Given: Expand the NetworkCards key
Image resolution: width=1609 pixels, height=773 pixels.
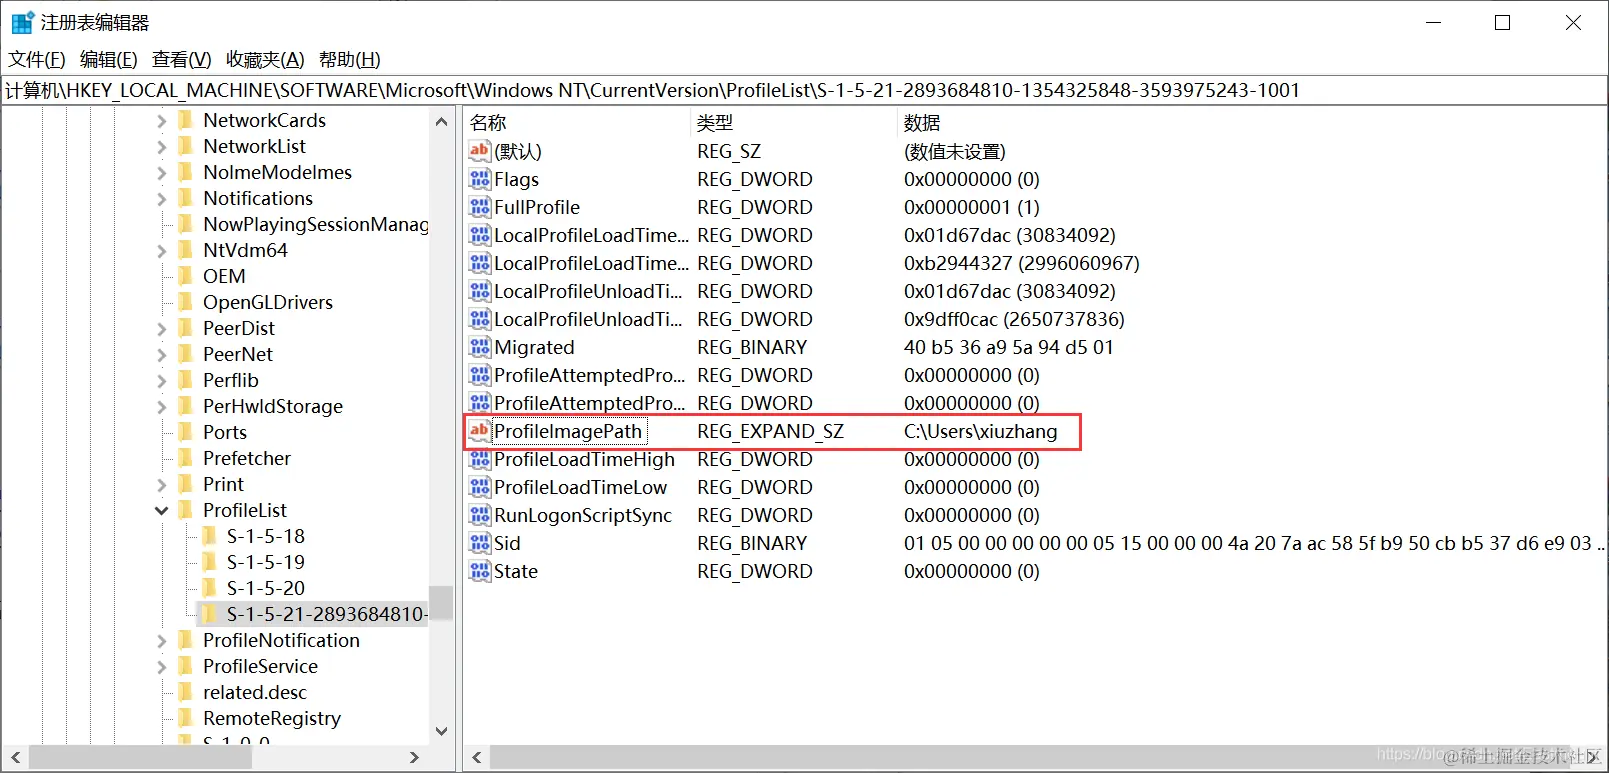Looking at the screenshot, I should [162, 121].
